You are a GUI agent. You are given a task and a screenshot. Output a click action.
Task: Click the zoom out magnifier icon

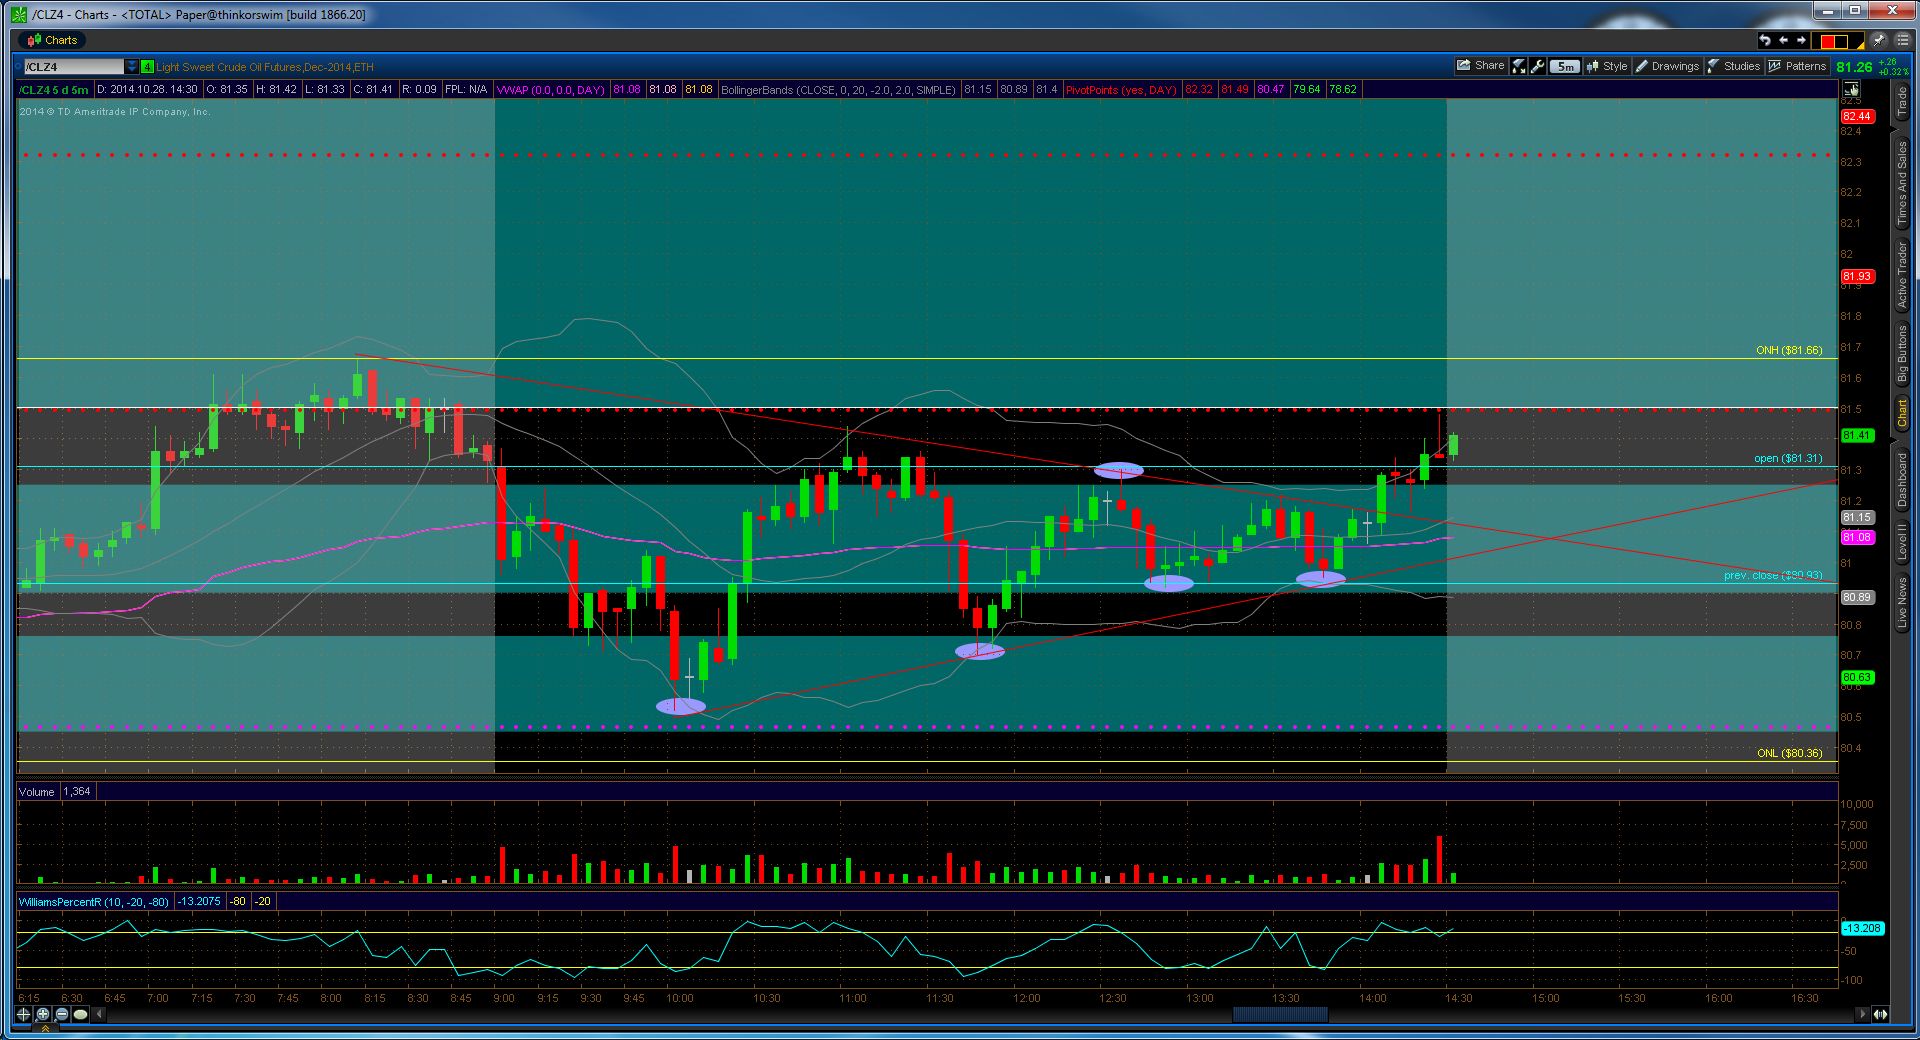pos(62,1014)
